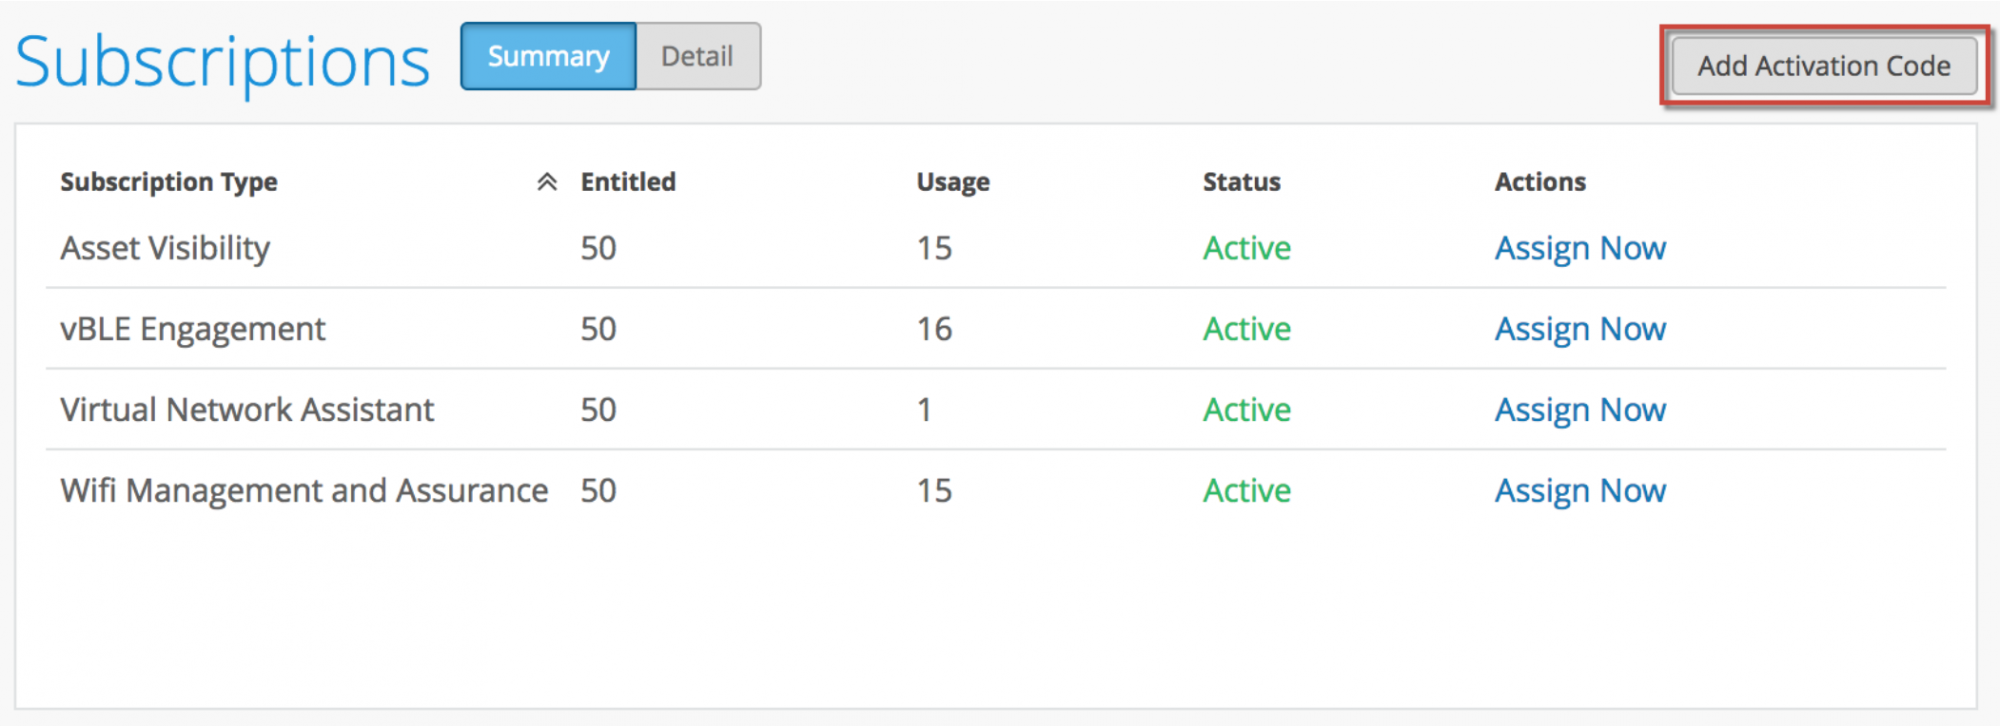Select the Asset Visibility row name
Image resolution: width=2000 pixels, height=726 pixels.
pyautogui.click(x=165, y=248)
